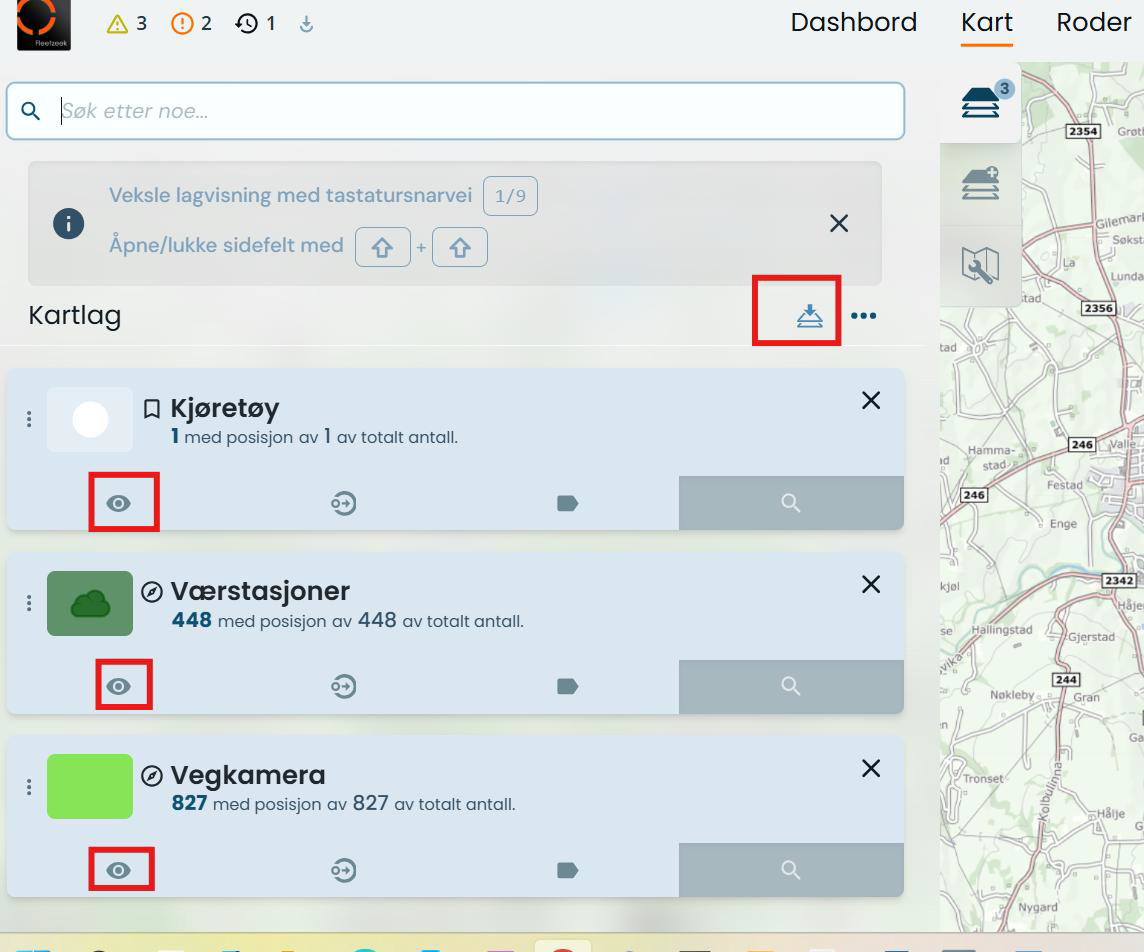Search within the Værstasjoner layer

791,686
